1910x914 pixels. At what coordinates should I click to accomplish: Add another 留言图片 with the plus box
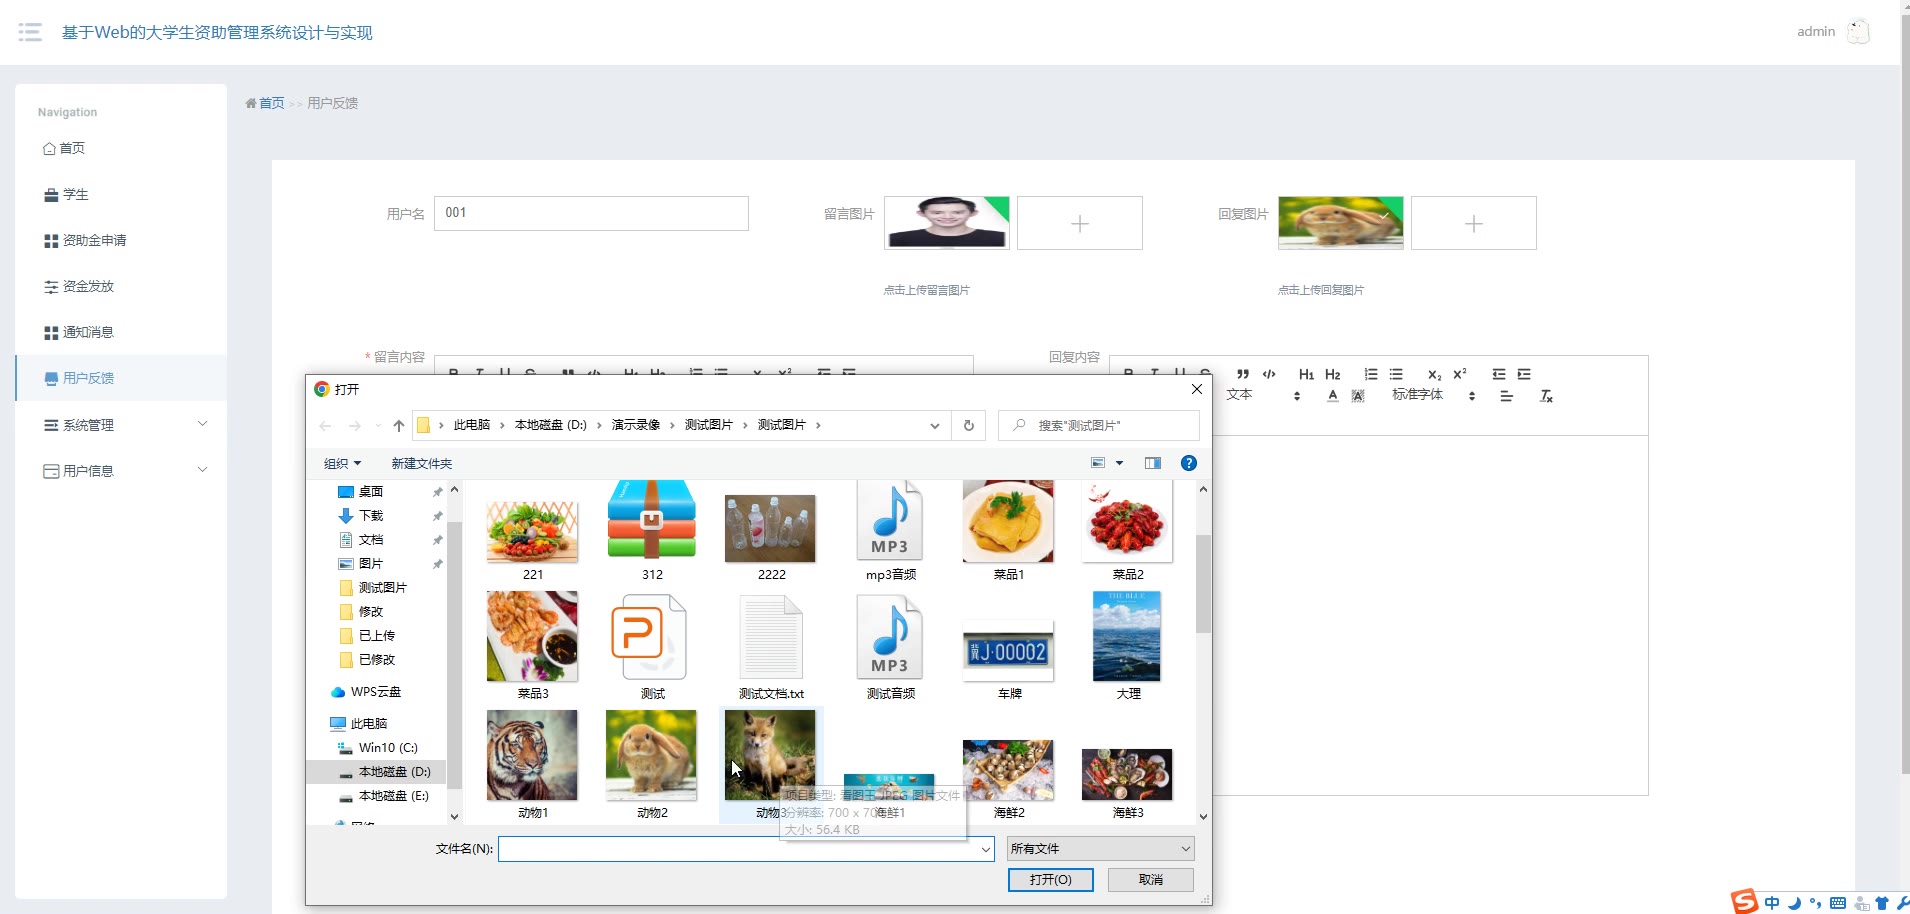point(1079,223)
